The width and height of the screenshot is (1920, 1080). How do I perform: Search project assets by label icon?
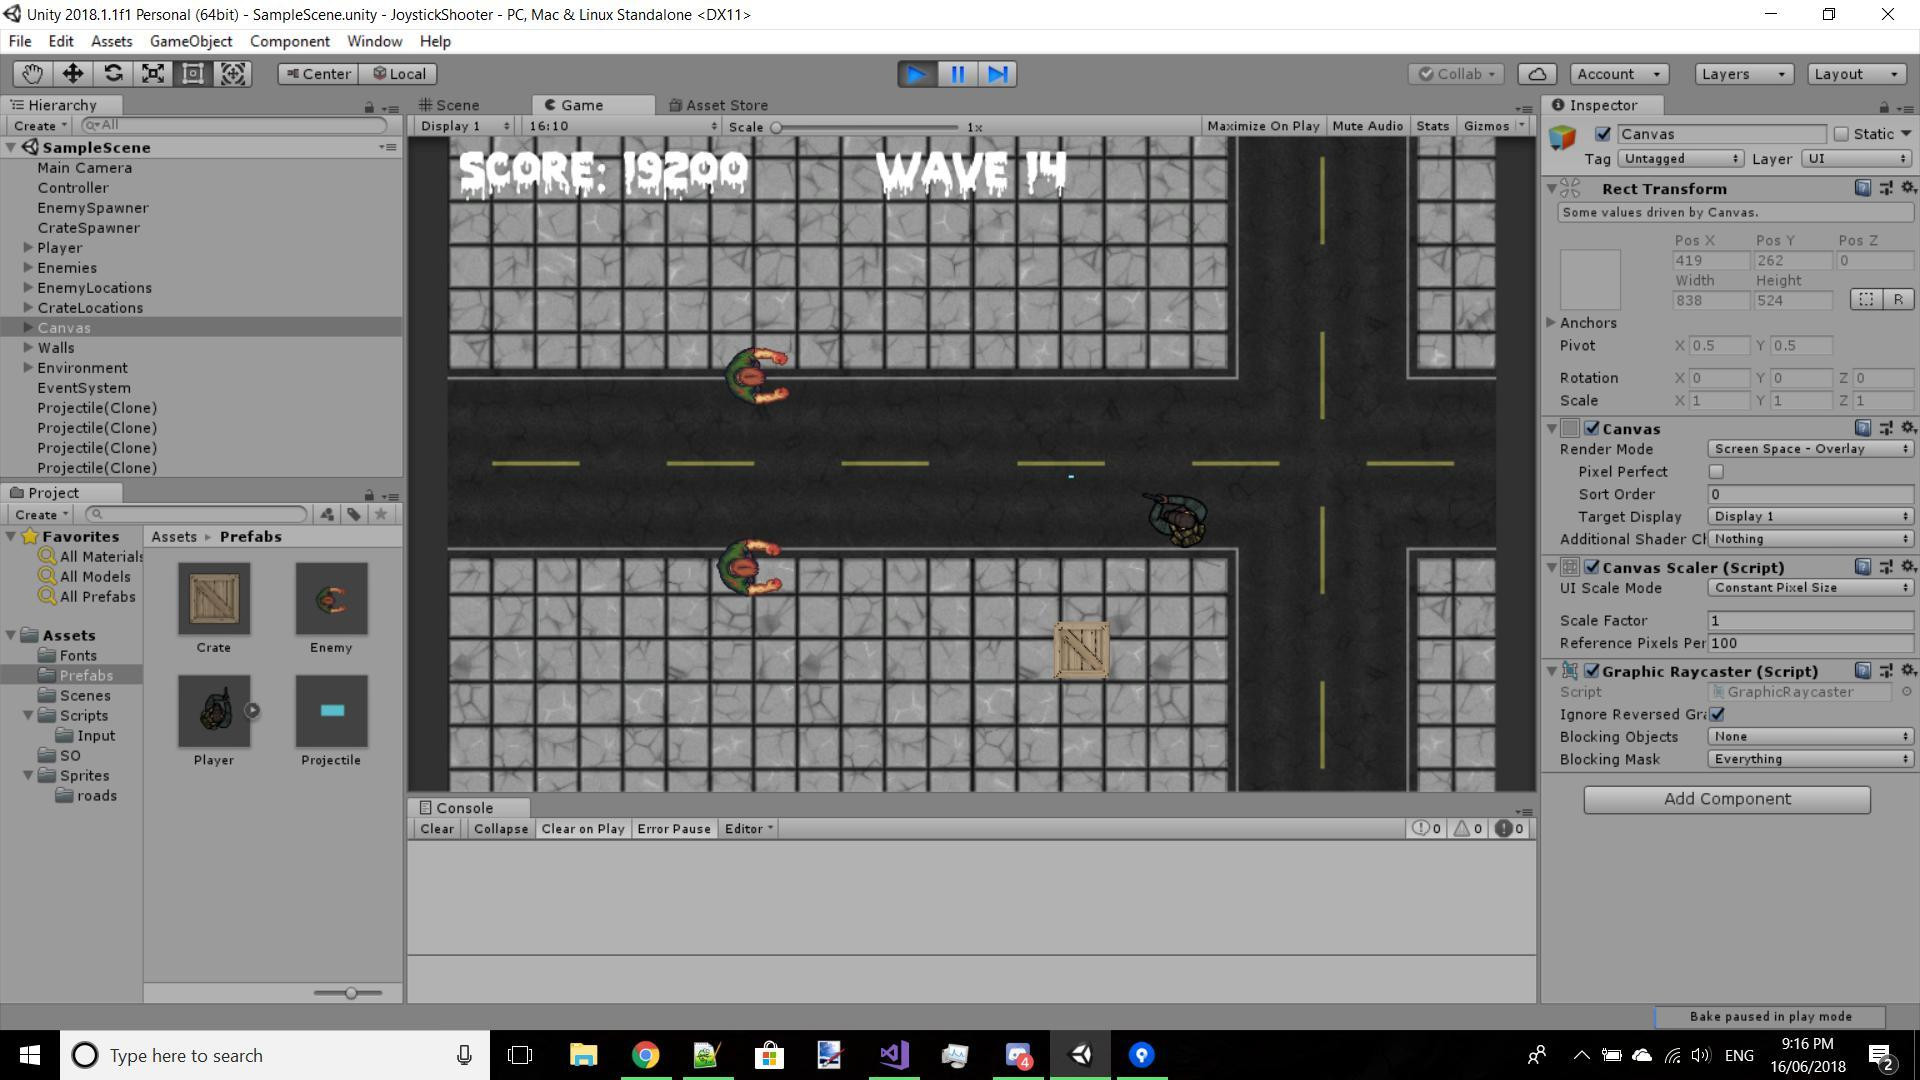click(x=354, y=514)
